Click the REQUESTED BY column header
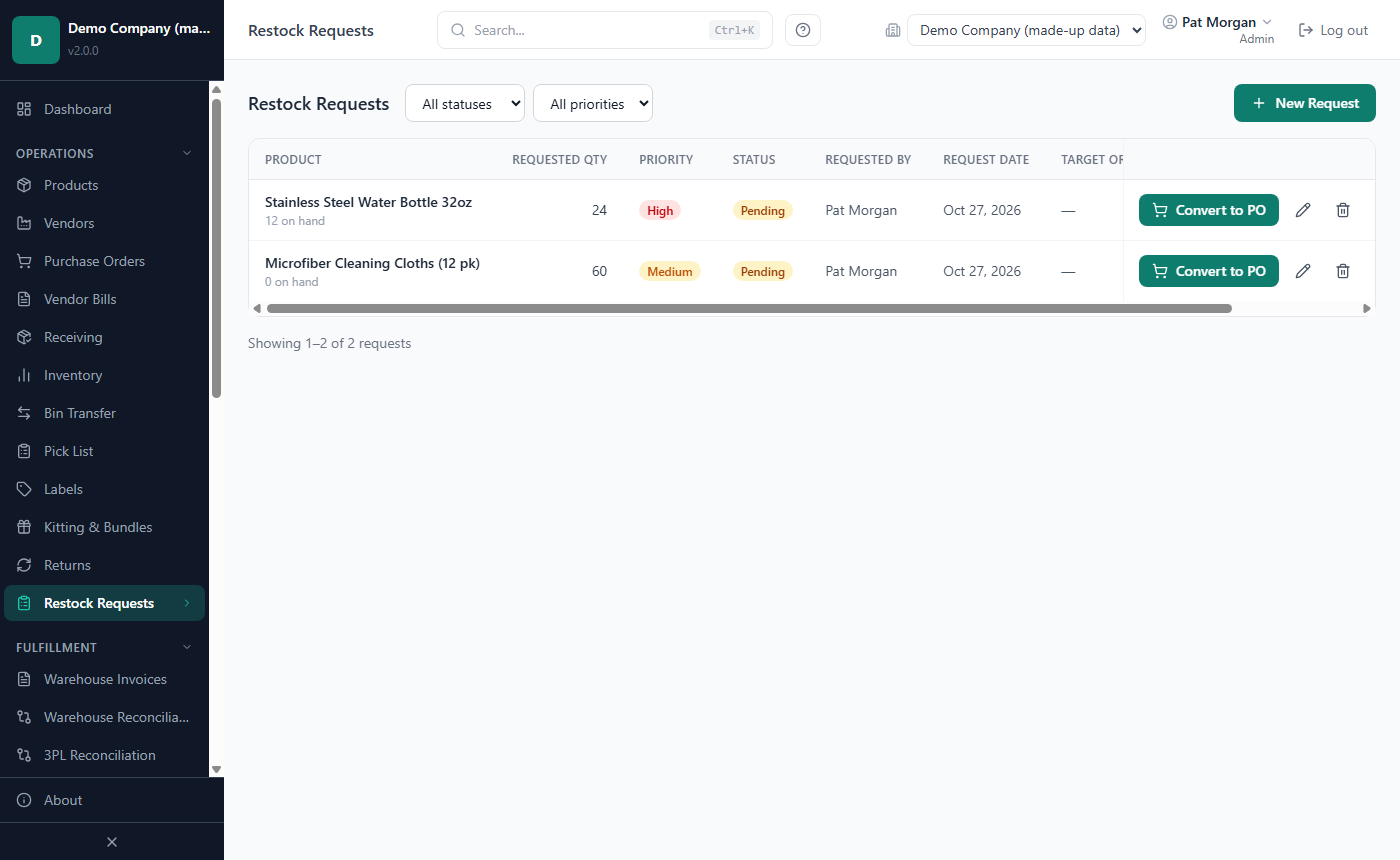Image resolution: width=1400 pixels, height=860 pixels. (868, 160)
